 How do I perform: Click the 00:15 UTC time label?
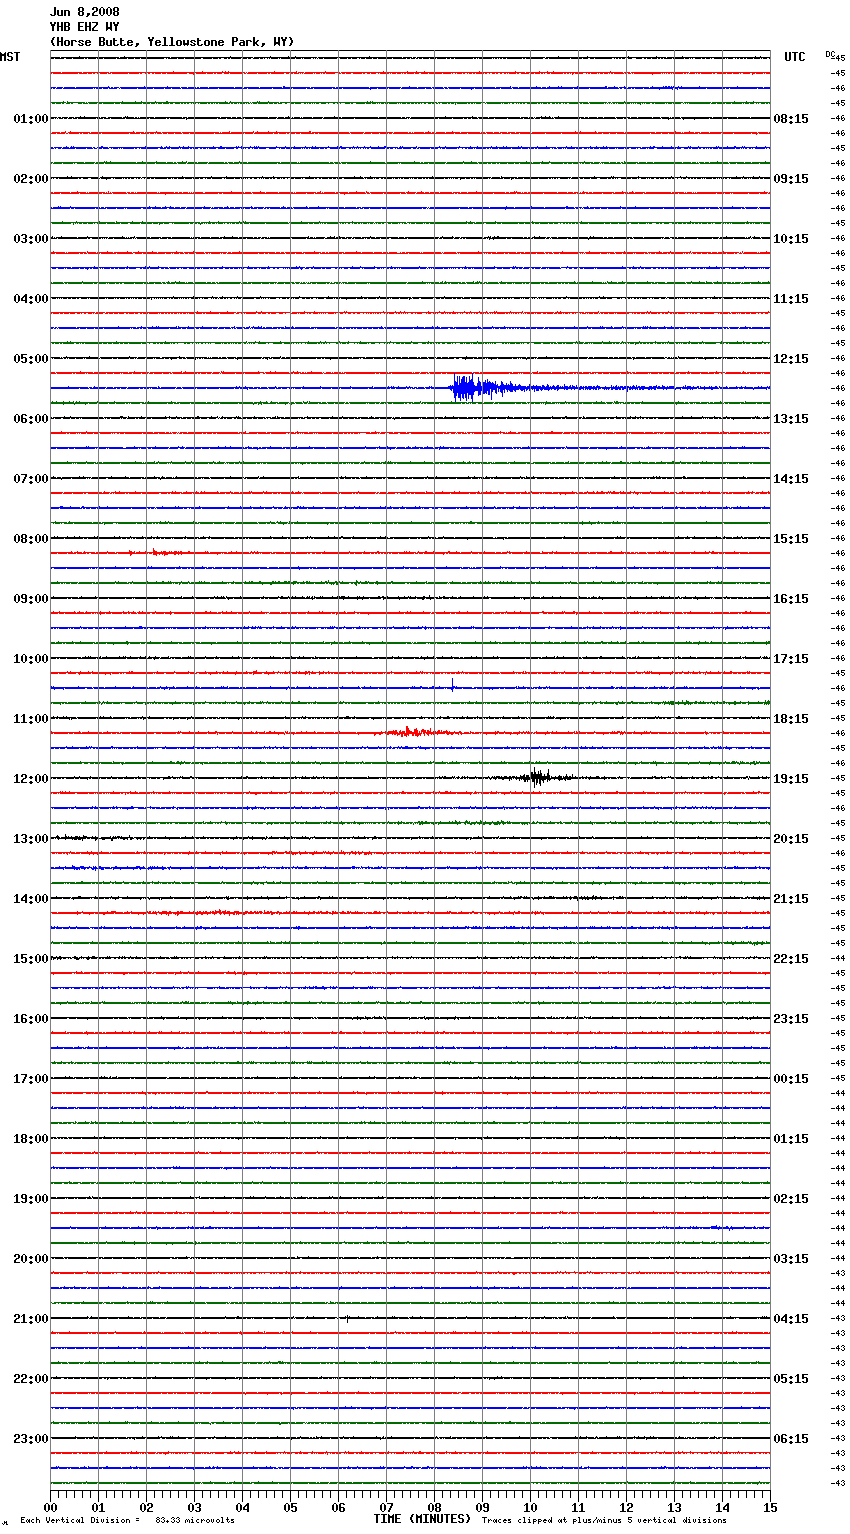791,1079
